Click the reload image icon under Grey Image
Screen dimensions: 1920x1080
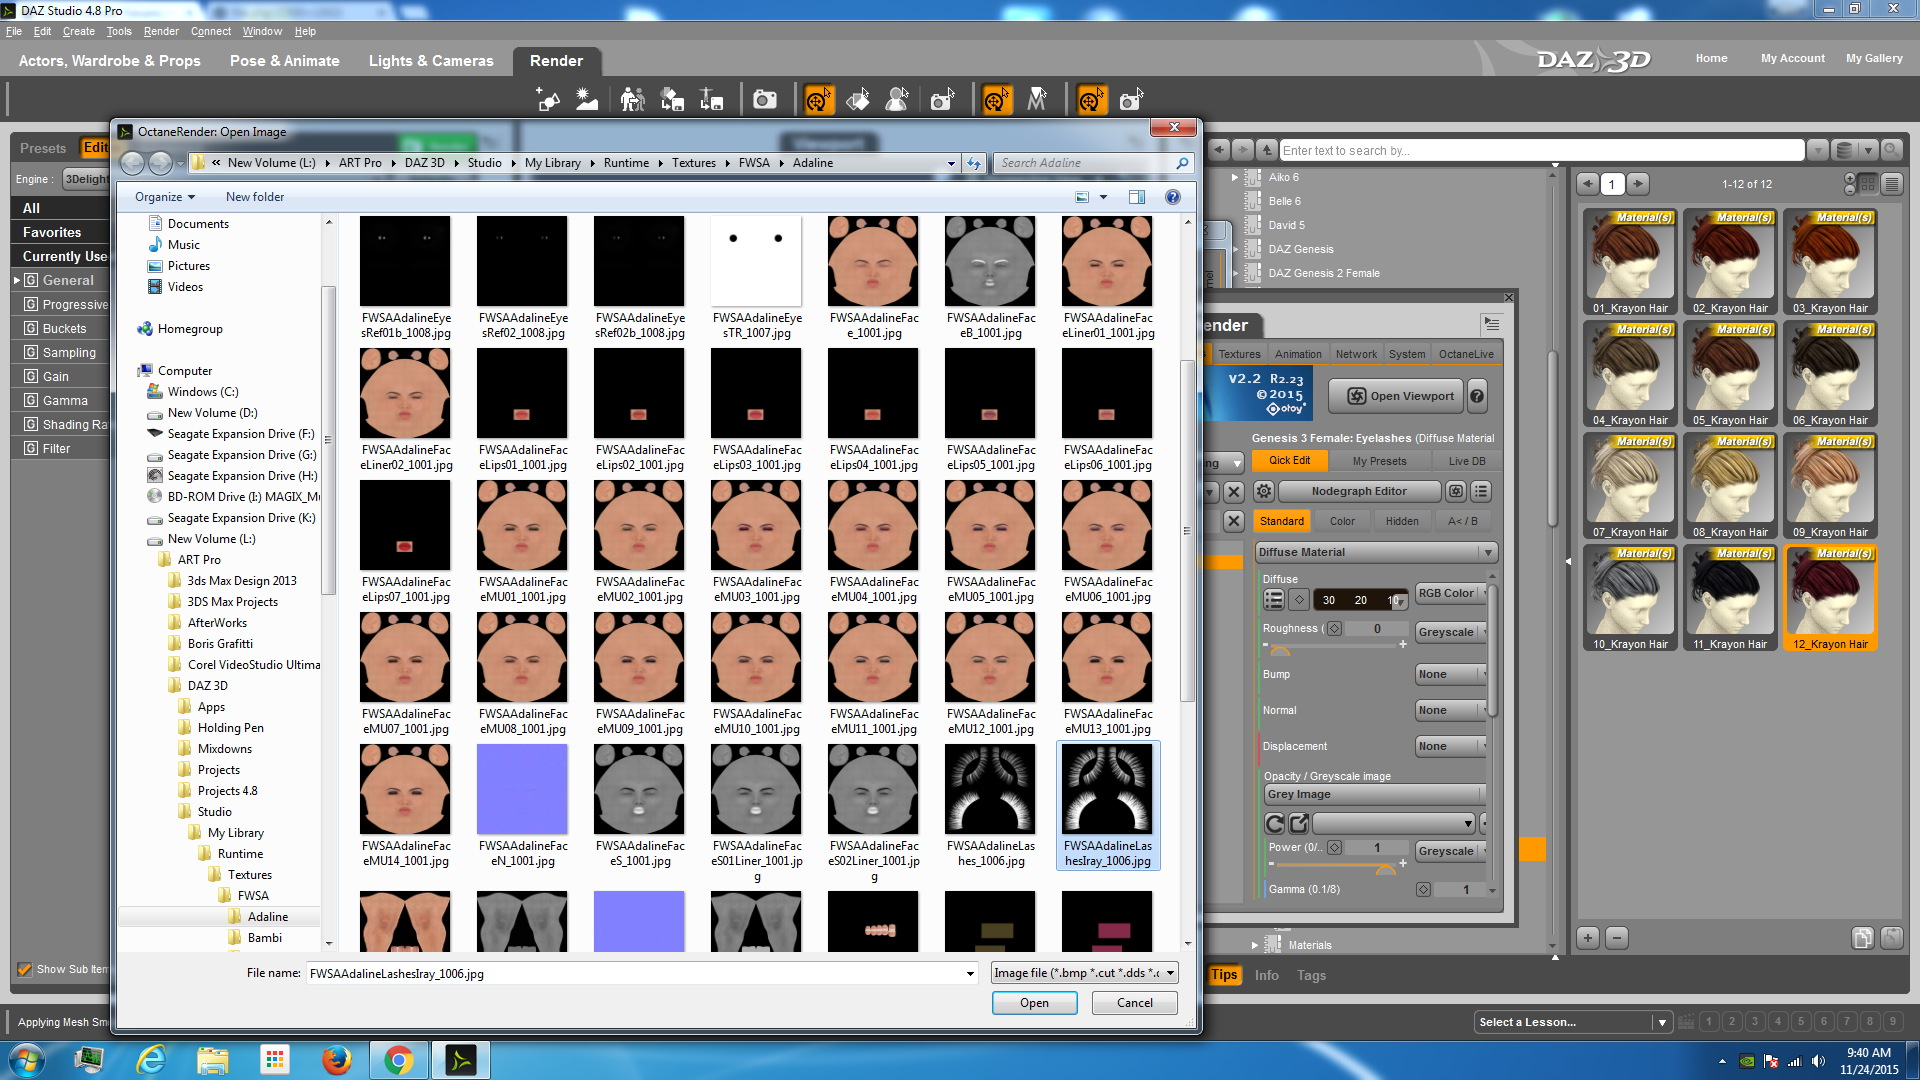[1274, 824]
